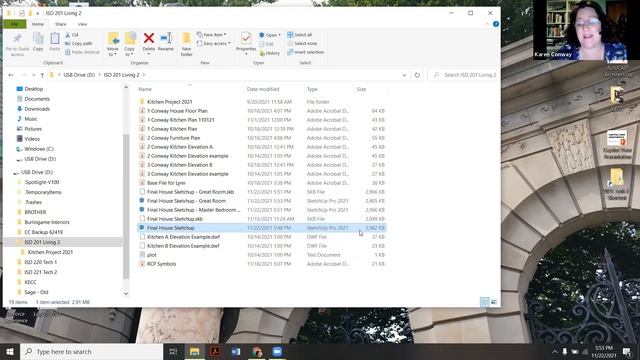The height and width of the screenshot is (360, 640).
Task: Expand the address bar history dropdown
Action: (404, 75)
